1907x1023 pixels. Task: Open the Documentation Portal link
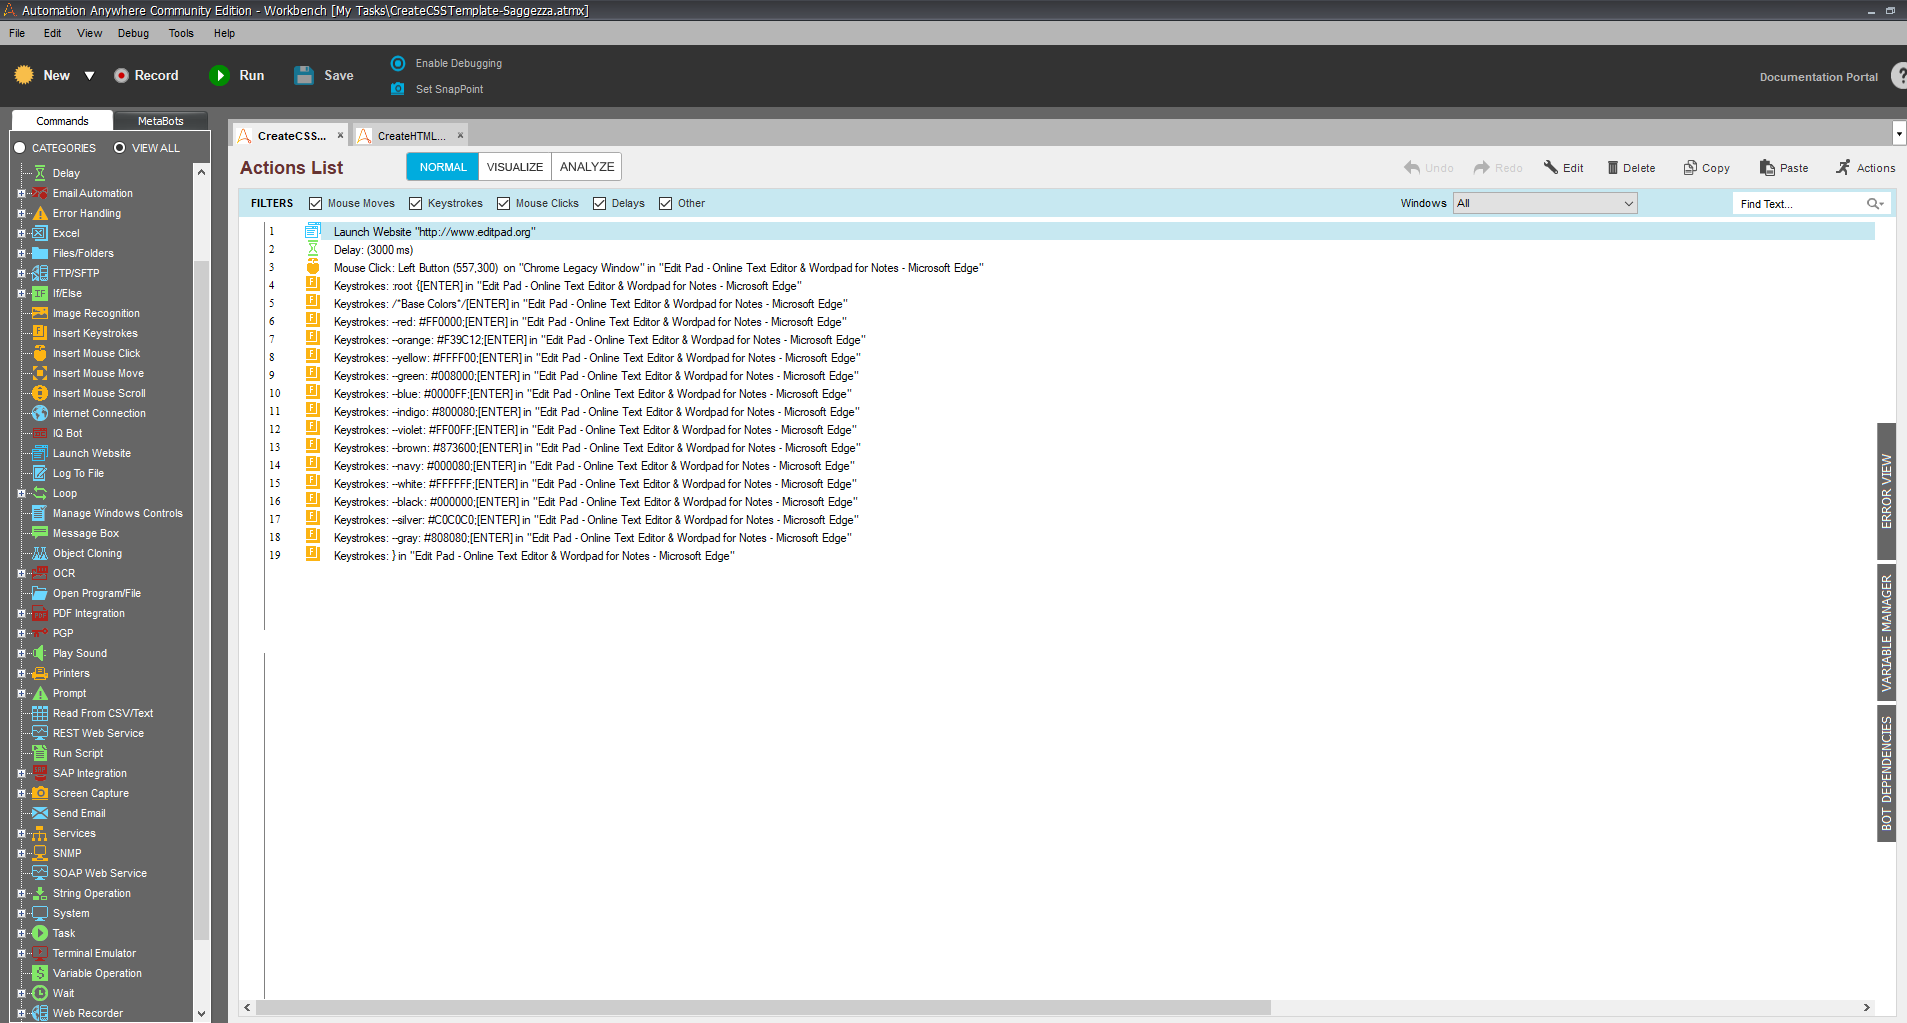pos(1818,77)
